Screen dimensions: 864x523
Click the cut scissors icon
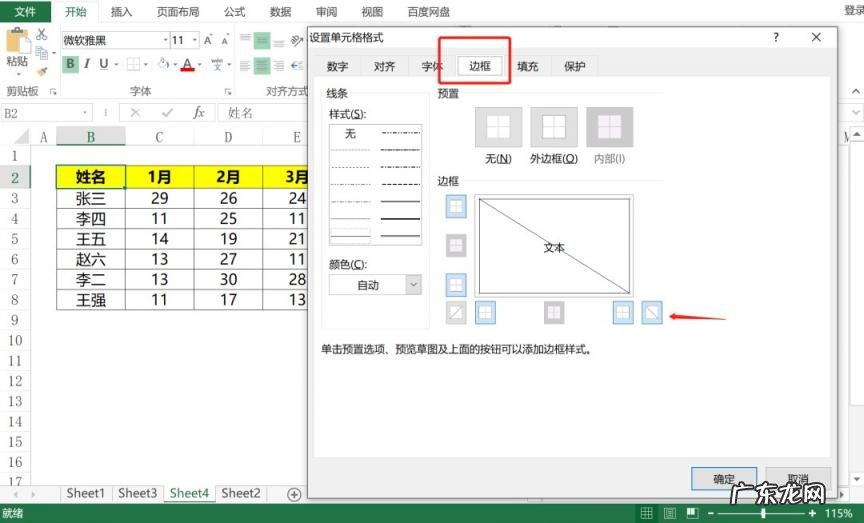(42, 34)
